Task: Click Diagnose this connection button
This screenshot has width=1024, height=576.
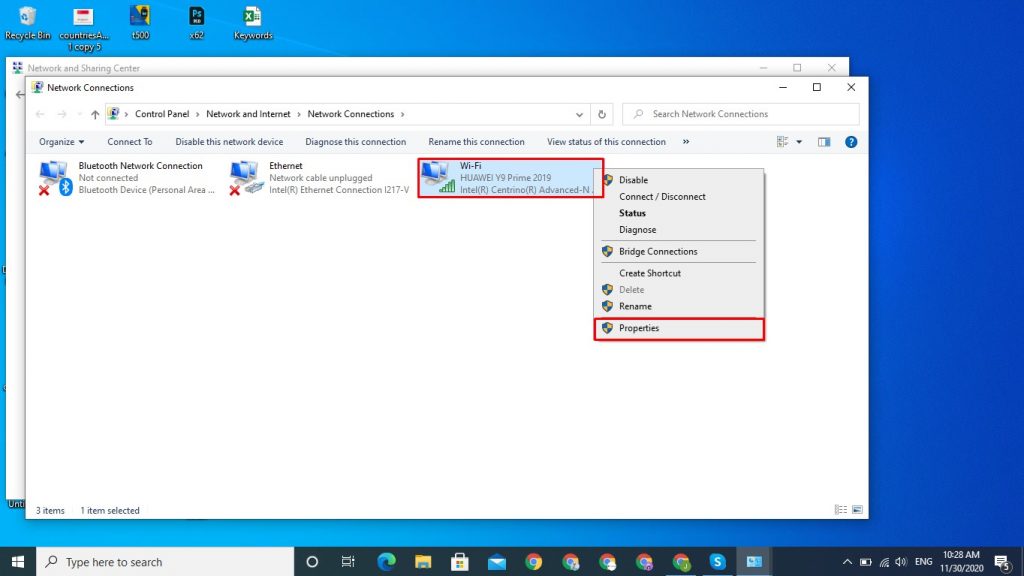Action: [355, 142]
